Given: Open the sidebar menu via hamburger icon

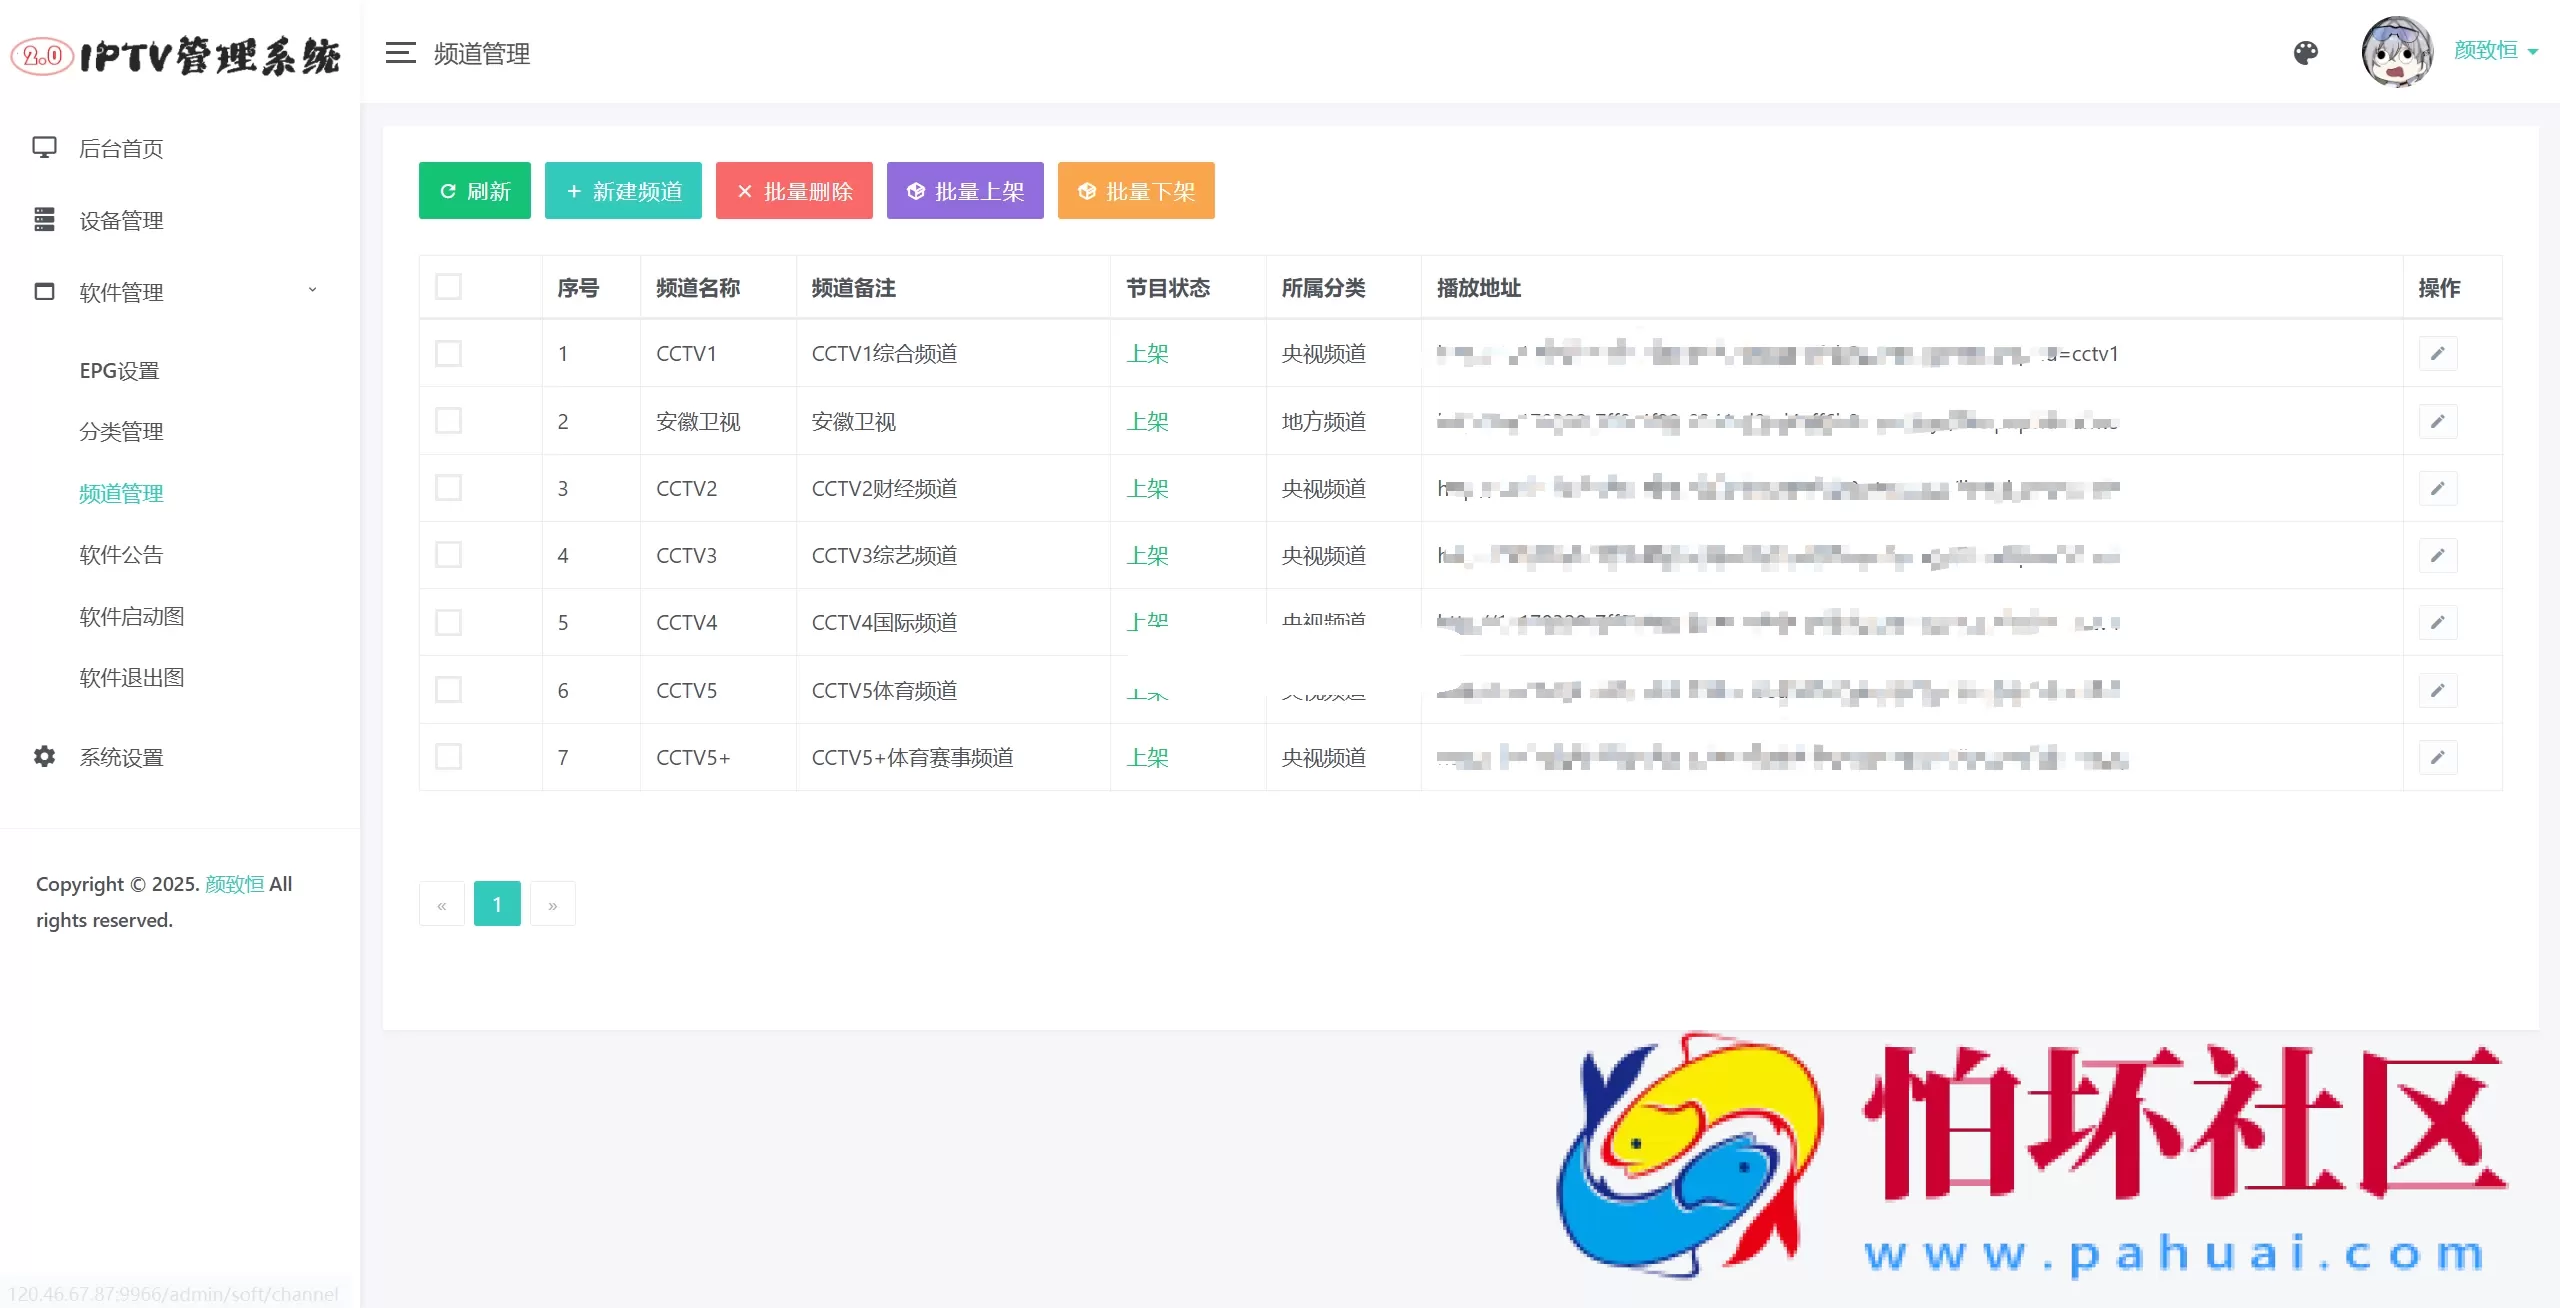Looking at the screenshot, I should (400, 53).
